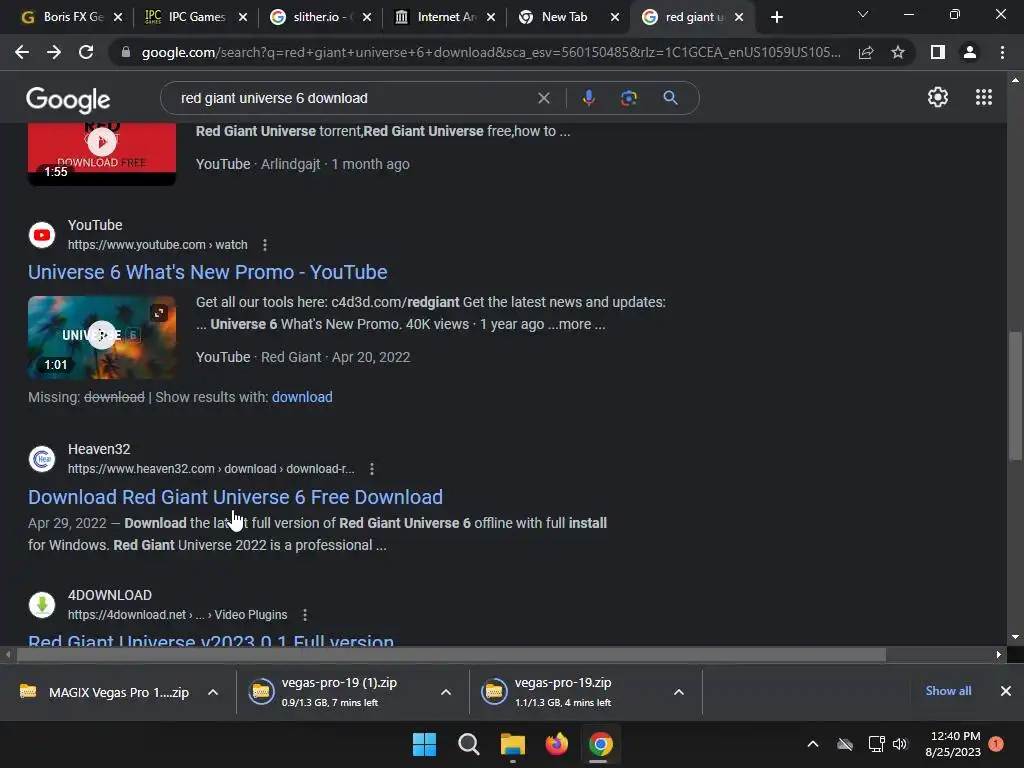
Task: Click the Google logo
Action: (x=68, y=99)
